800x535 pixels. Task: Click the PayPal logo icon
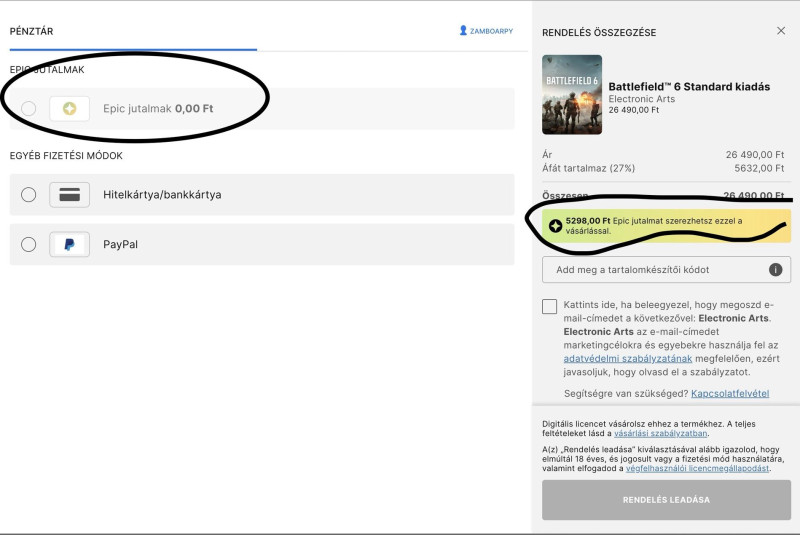tap(69, 244)
